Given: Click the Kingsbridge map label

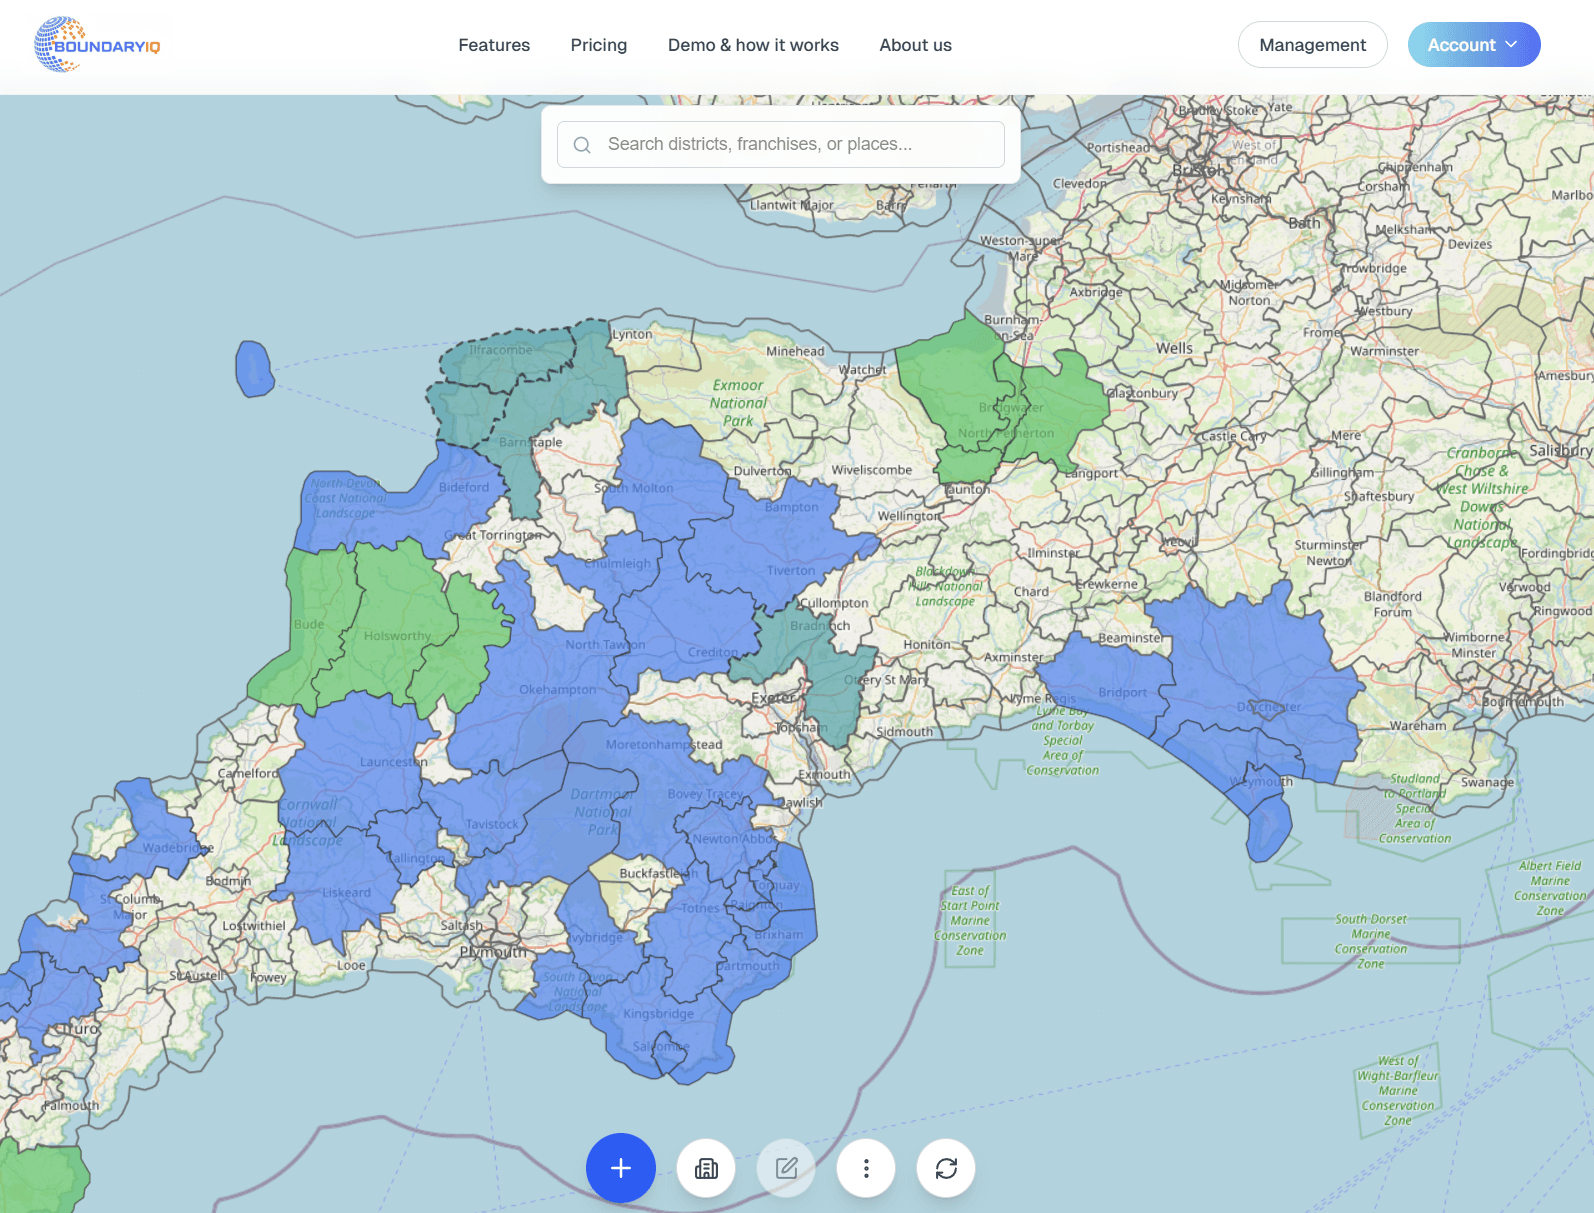Looking at the screenshot, I should pyautogui.click(x=658, y=1014).
